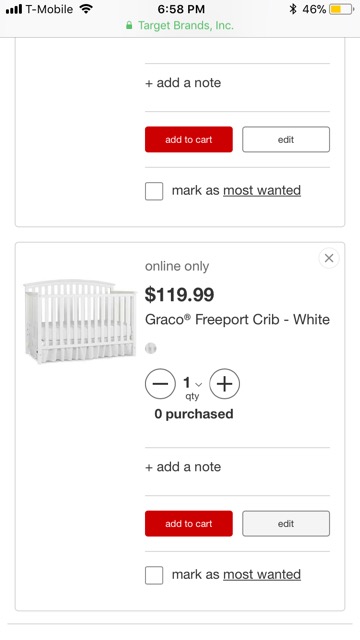
Task: Open the Graco crib product thumbnail
Action: [79, 321]
